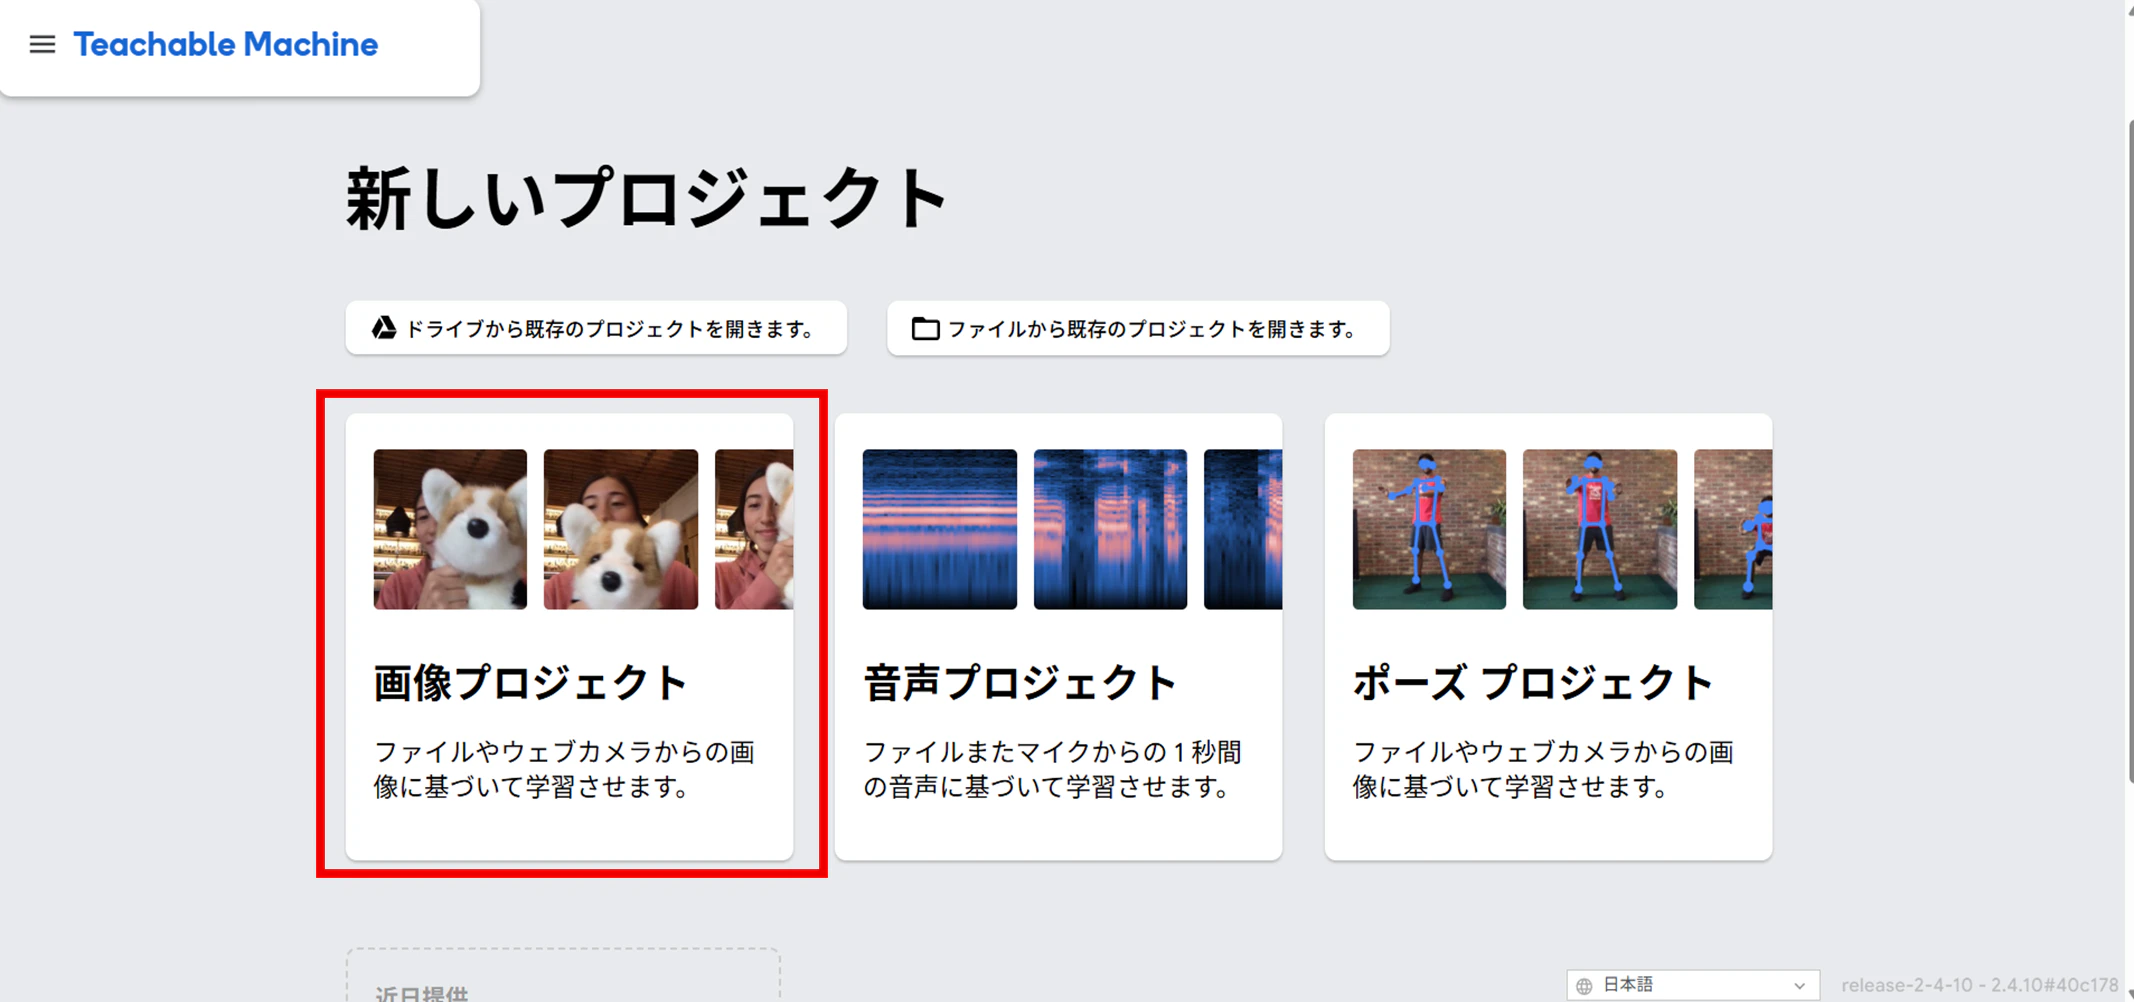The image size is (2134, 1002).
Task: Open existing project from Drive button
Action: click(x=596, y=328)
